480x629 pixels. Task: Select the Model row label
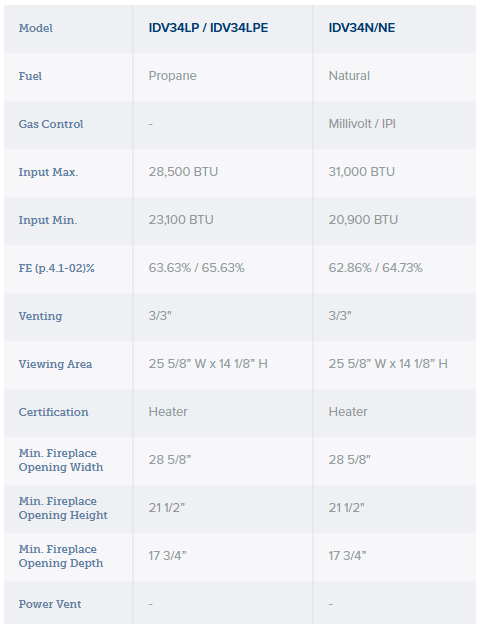tap(36, 28)
